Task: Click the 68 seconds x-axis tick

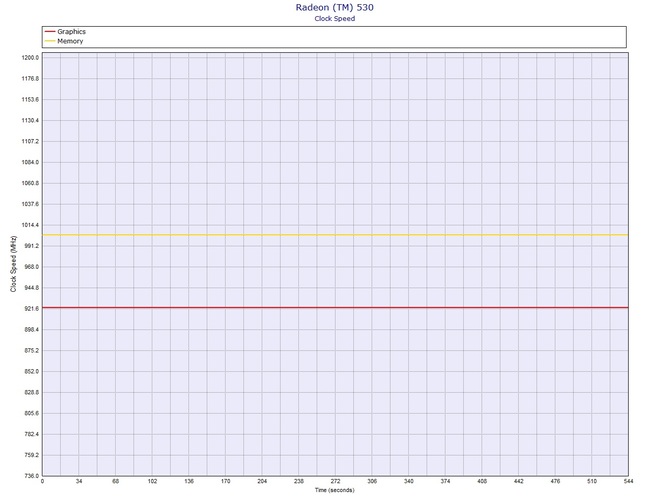Action: pos(115,481)
